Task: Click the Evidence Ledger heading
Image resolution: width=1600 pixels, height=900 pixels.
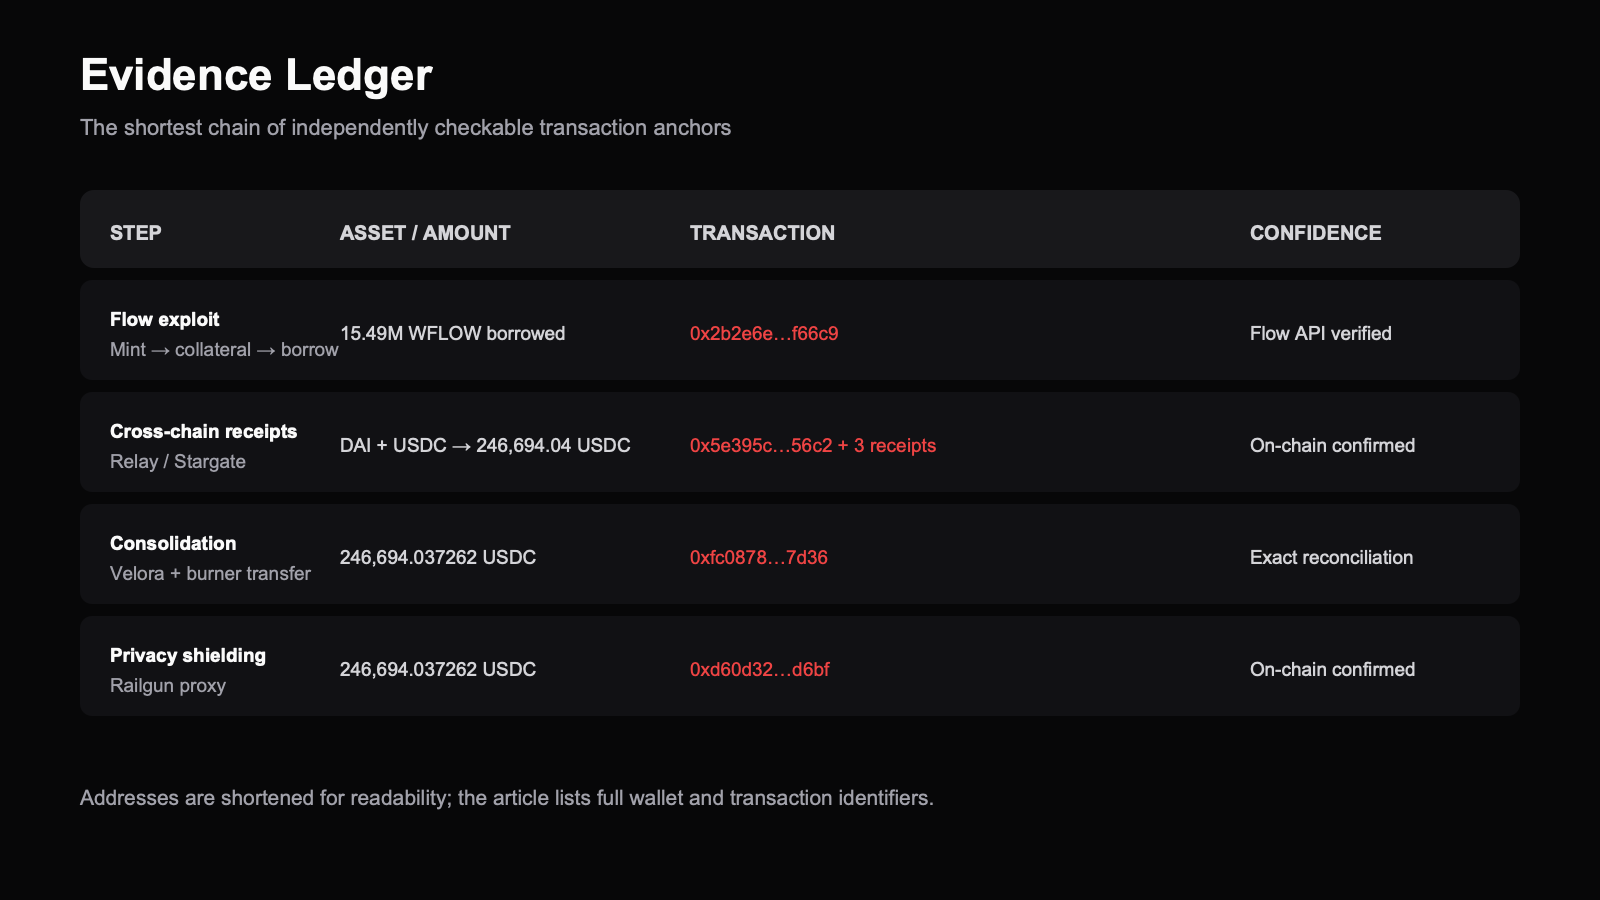Action: [x=256, y=75]
